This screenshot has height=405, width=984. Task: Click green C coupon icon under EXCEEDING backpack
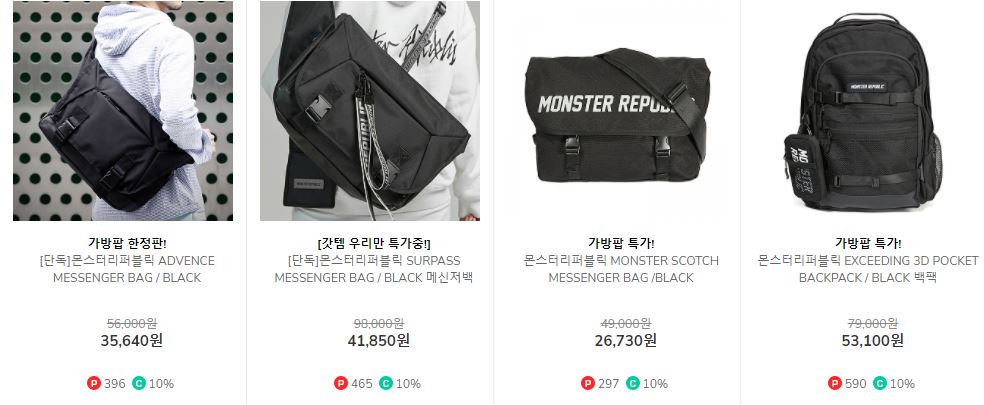coord(880,383)
